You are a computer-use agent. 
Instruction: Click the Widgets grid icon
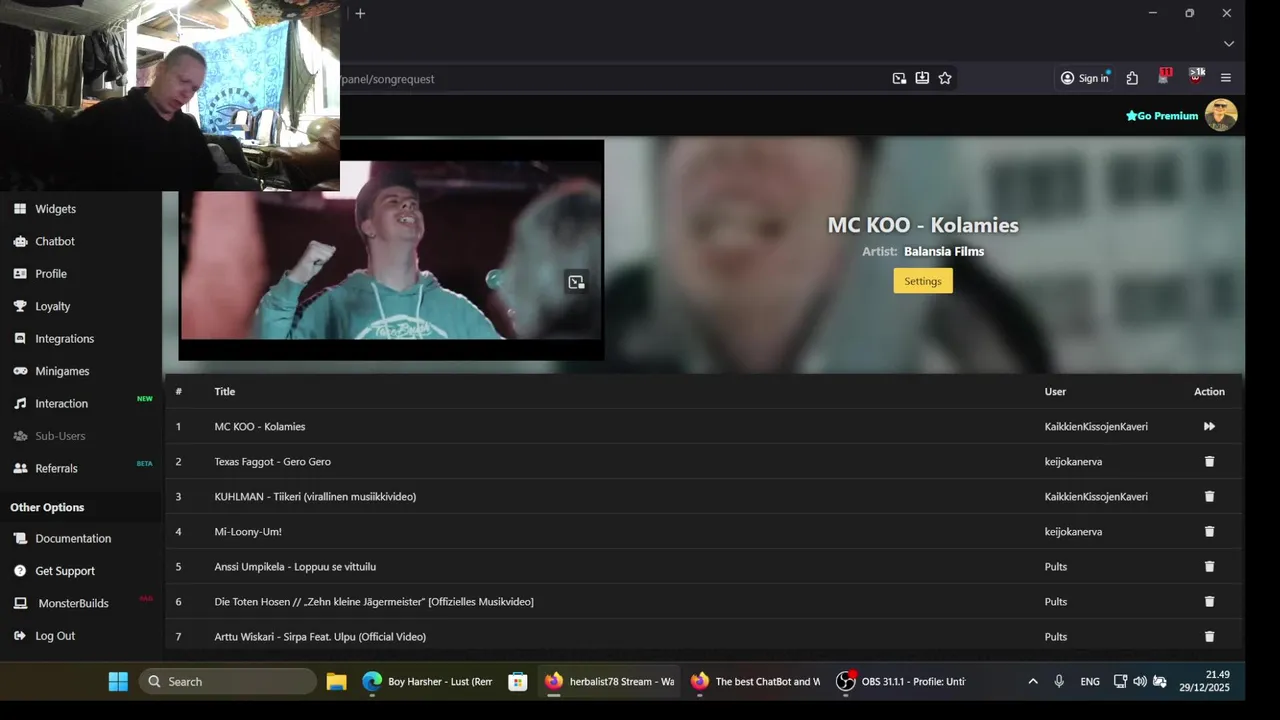pyautogui.click(x=20, y=209)
